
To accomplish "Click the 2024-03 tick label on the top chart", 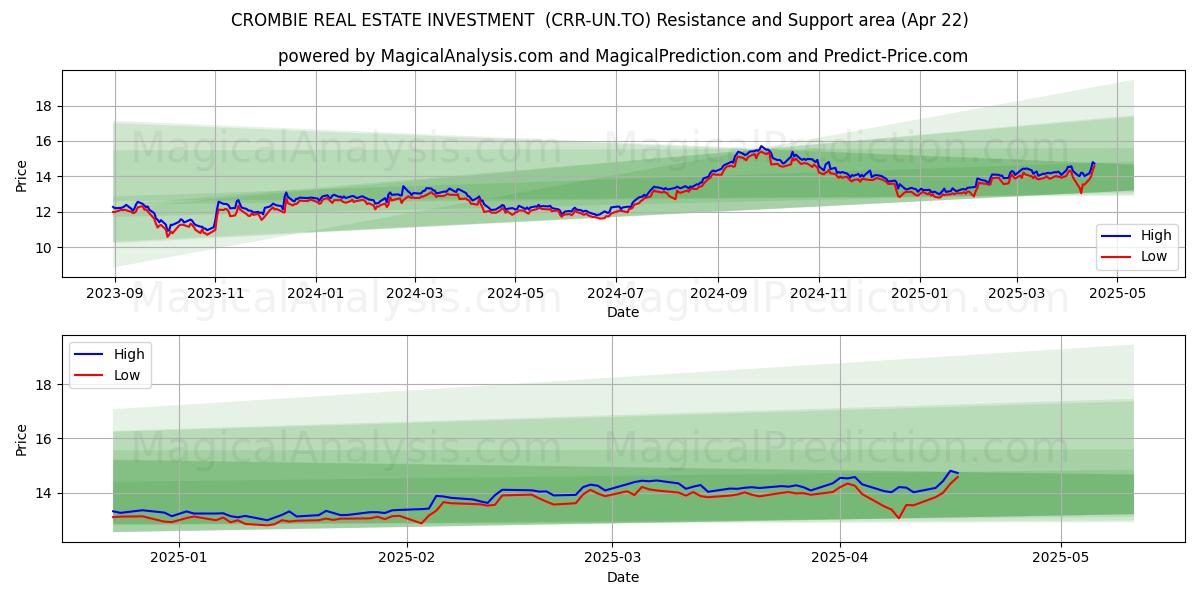I will [414, 294].
